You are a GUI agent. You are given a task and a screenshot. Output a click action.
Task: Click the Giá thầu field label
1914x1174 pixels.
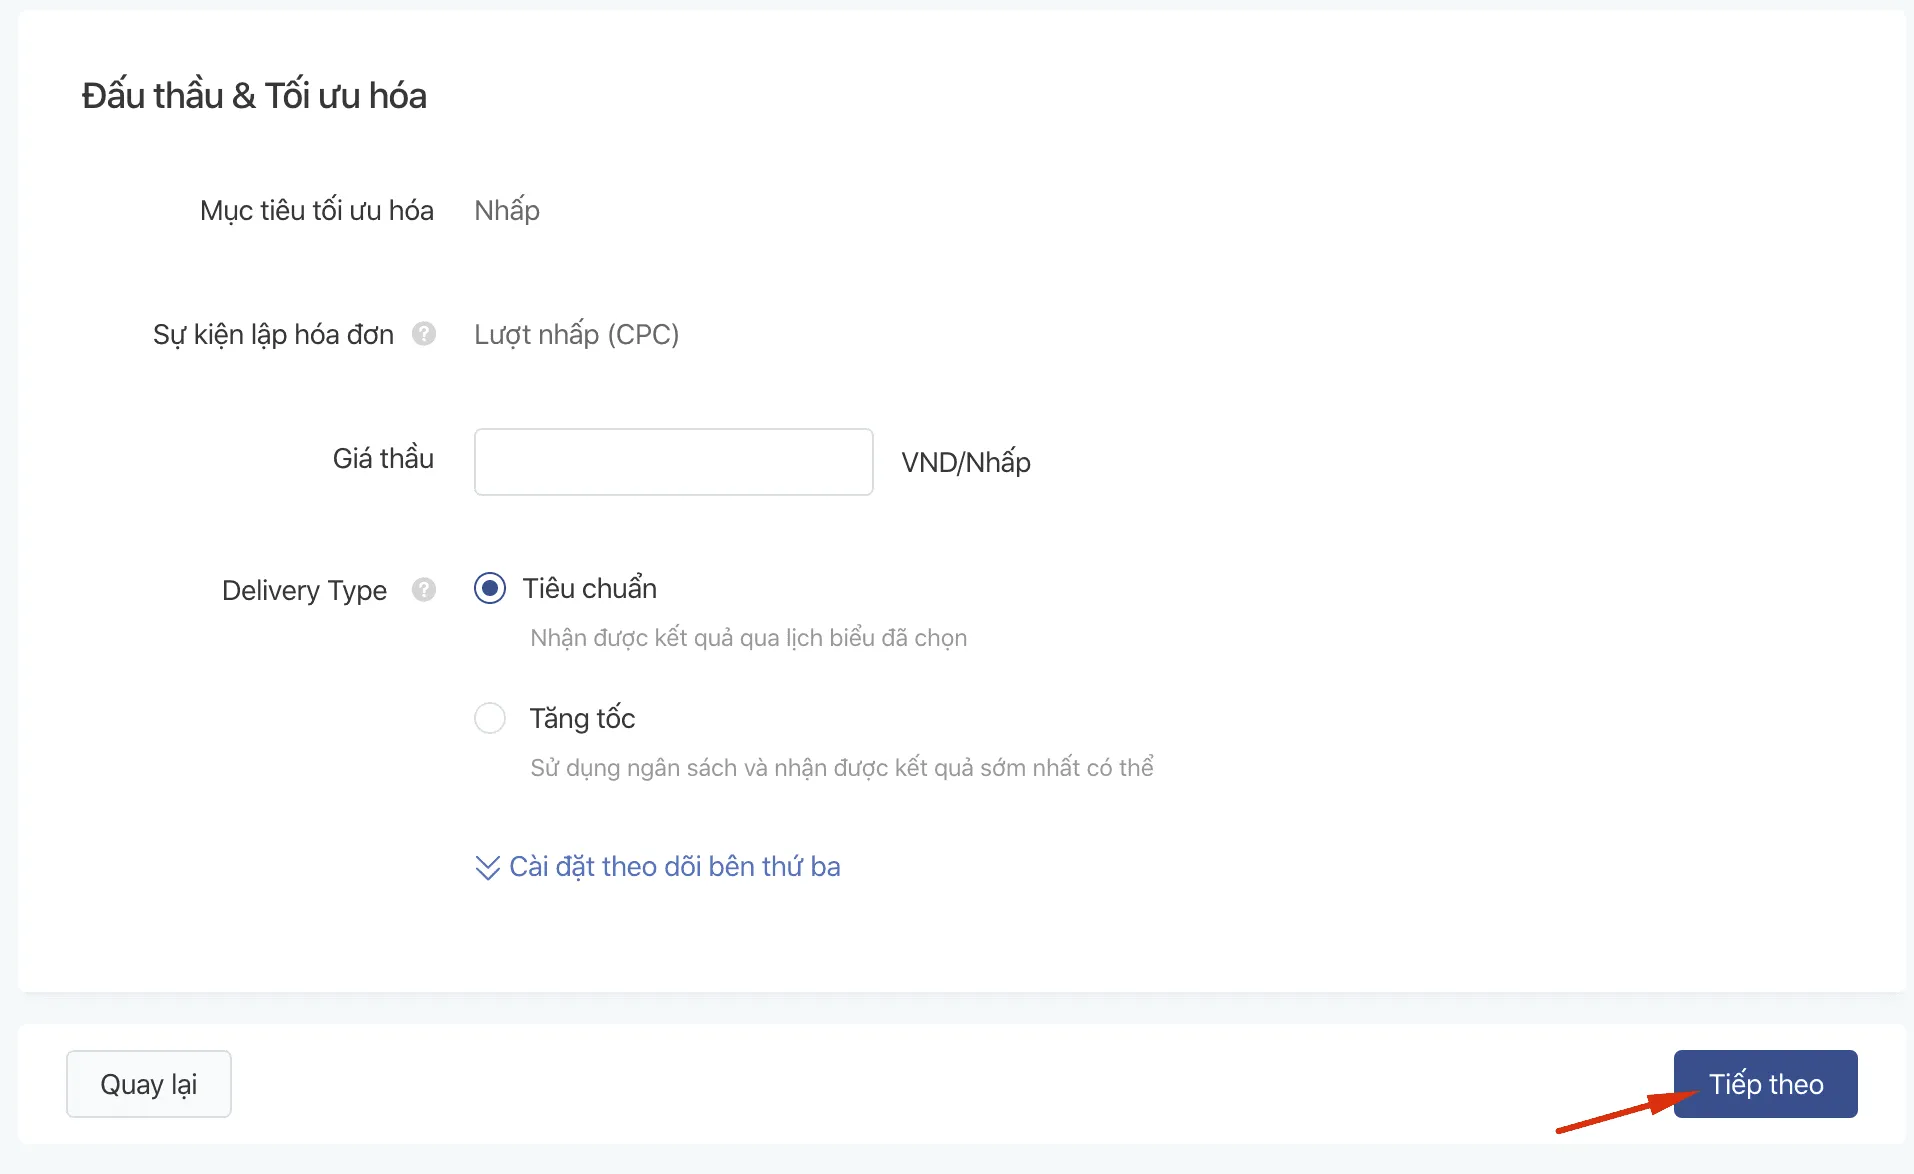(x=383, y=458)
